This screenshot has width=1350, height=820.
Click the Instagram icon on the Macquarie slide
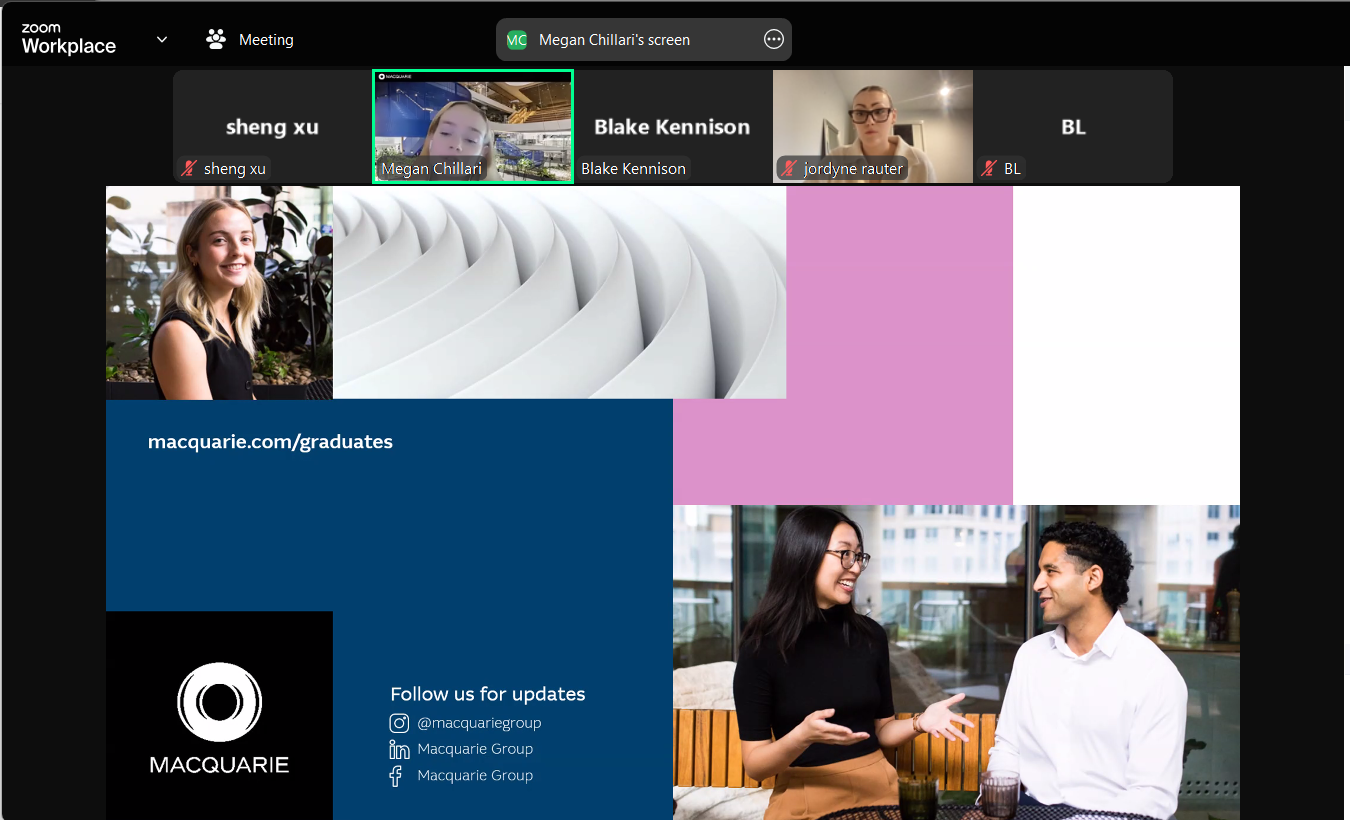click(398, 722)
